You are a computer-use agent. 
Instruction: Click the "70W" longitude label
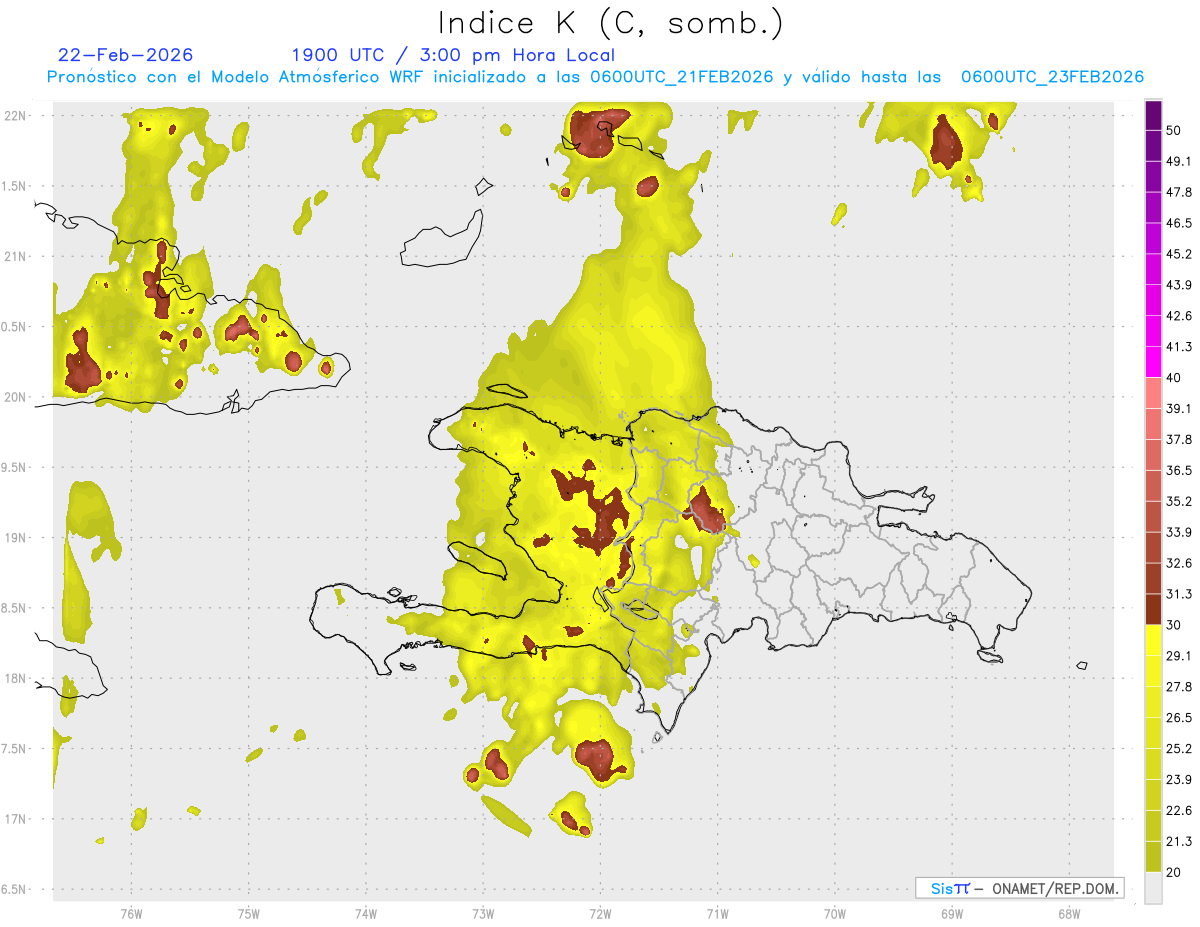click(835, 914)
